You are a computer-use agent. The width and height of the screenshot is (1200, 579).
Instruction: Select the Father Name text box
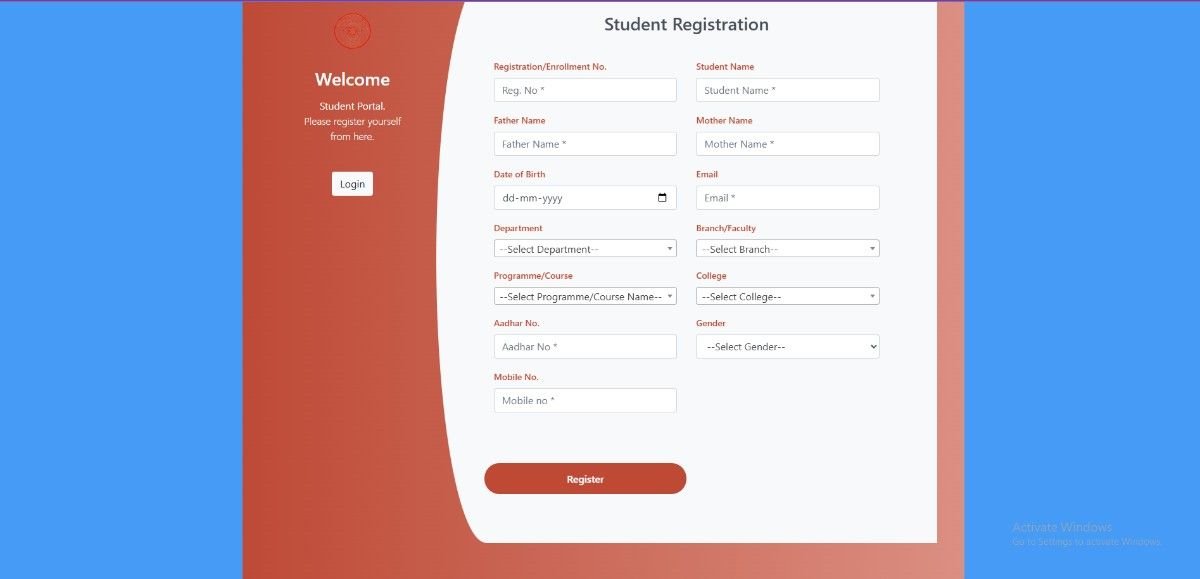click(x=585, y=144)
